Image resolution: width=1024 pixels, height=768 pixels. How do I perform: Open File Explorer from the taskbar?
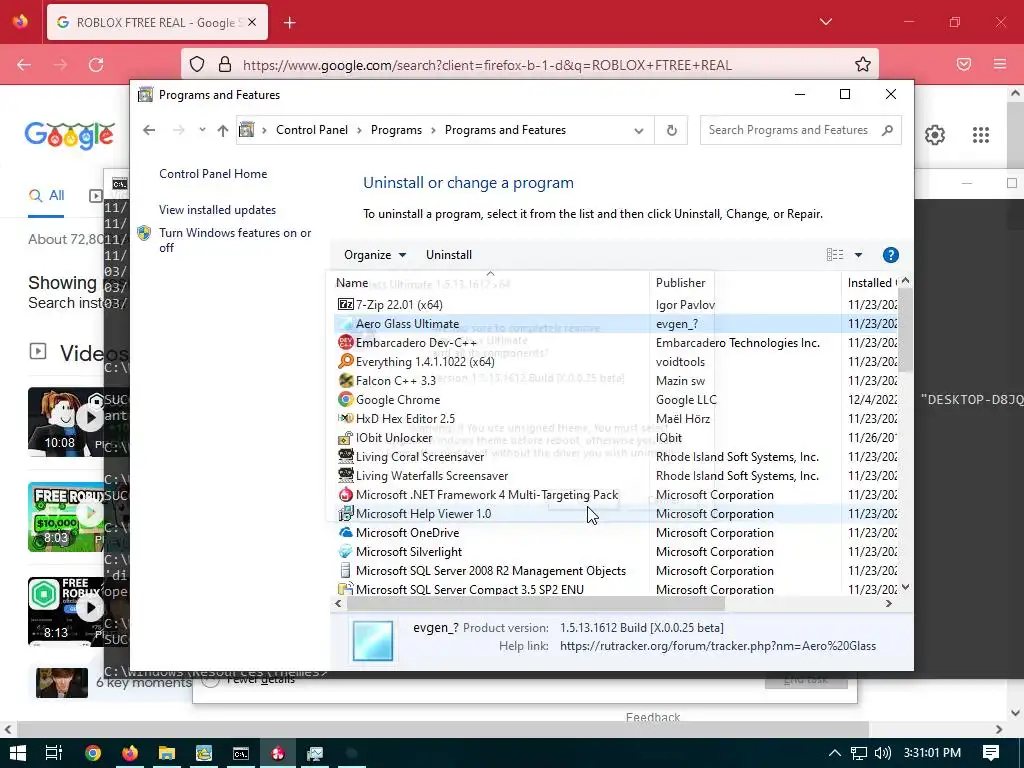(167, 753)
